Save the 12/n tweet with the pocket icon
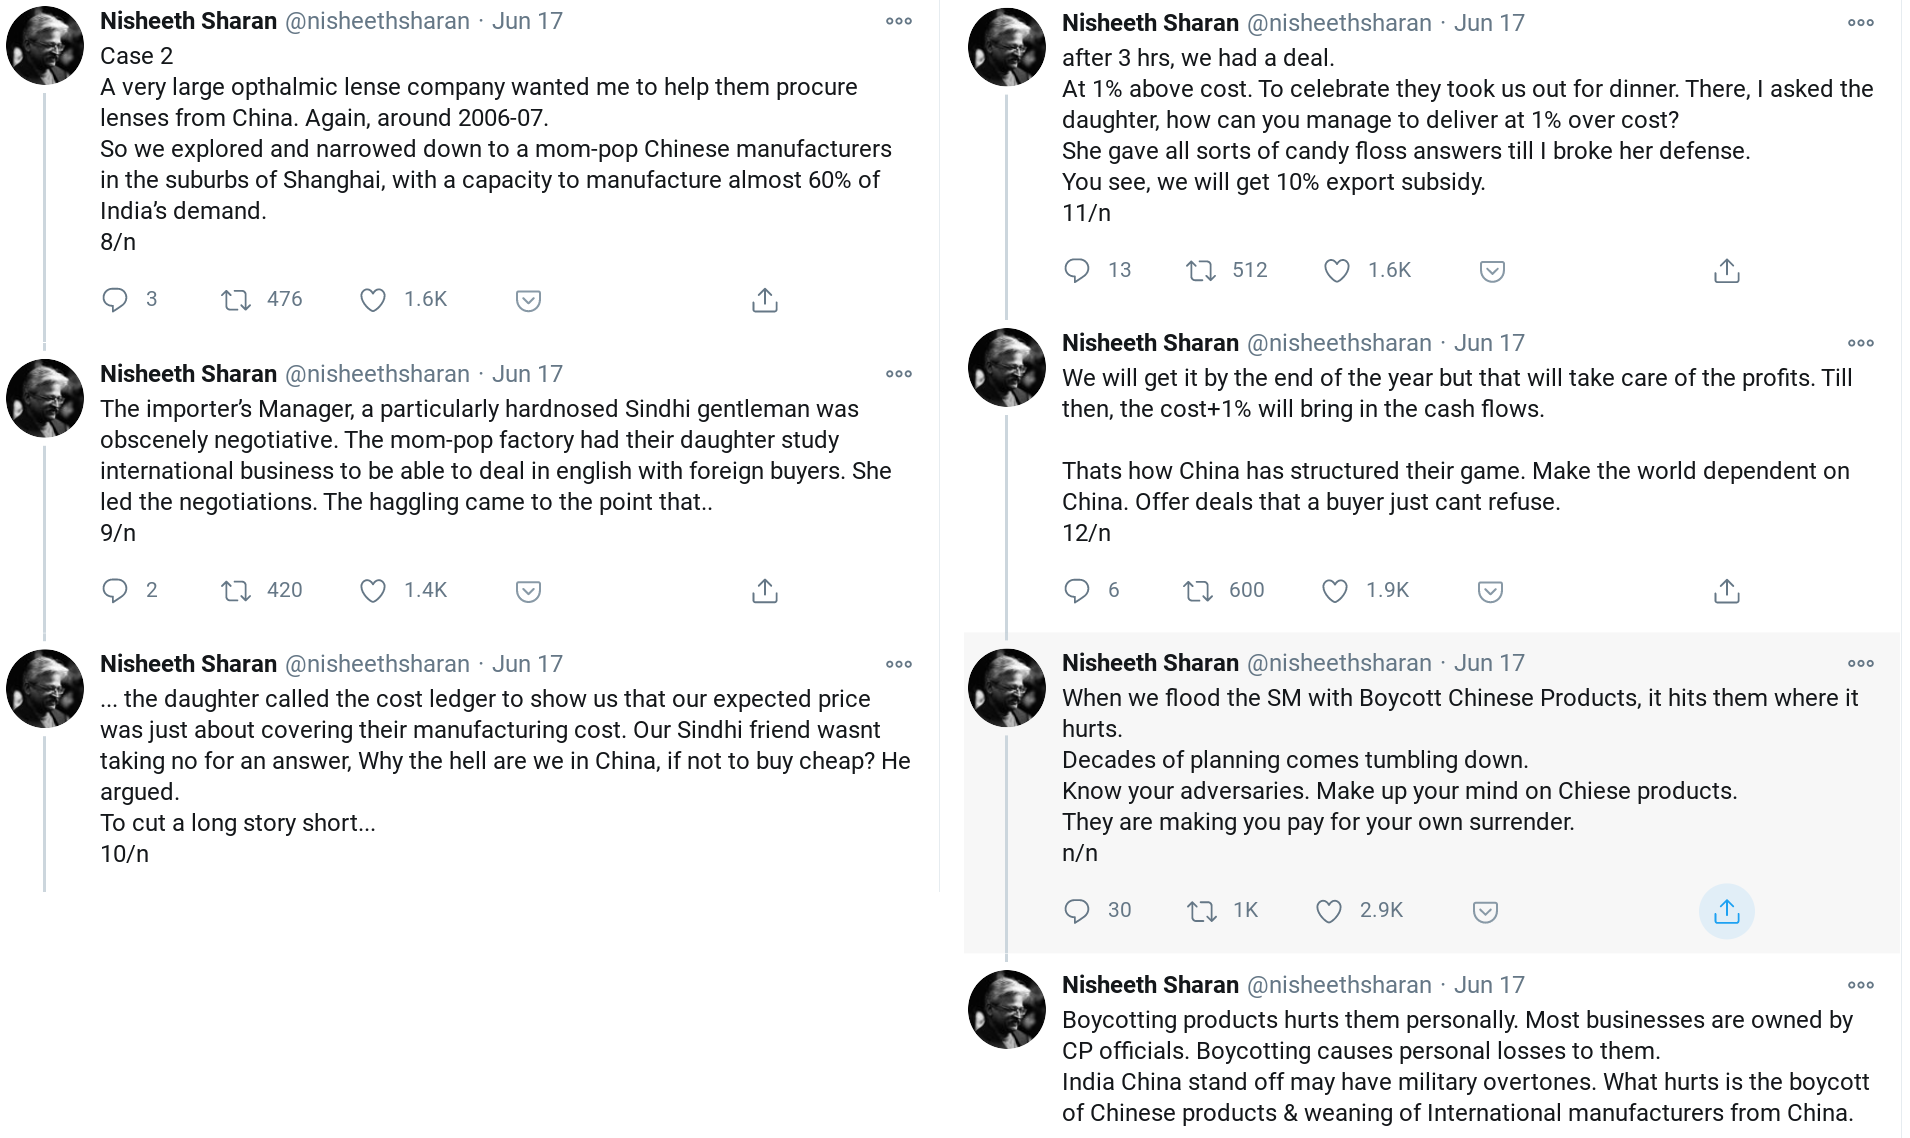This screenshot has width=1910, height=1138. 1490,591
